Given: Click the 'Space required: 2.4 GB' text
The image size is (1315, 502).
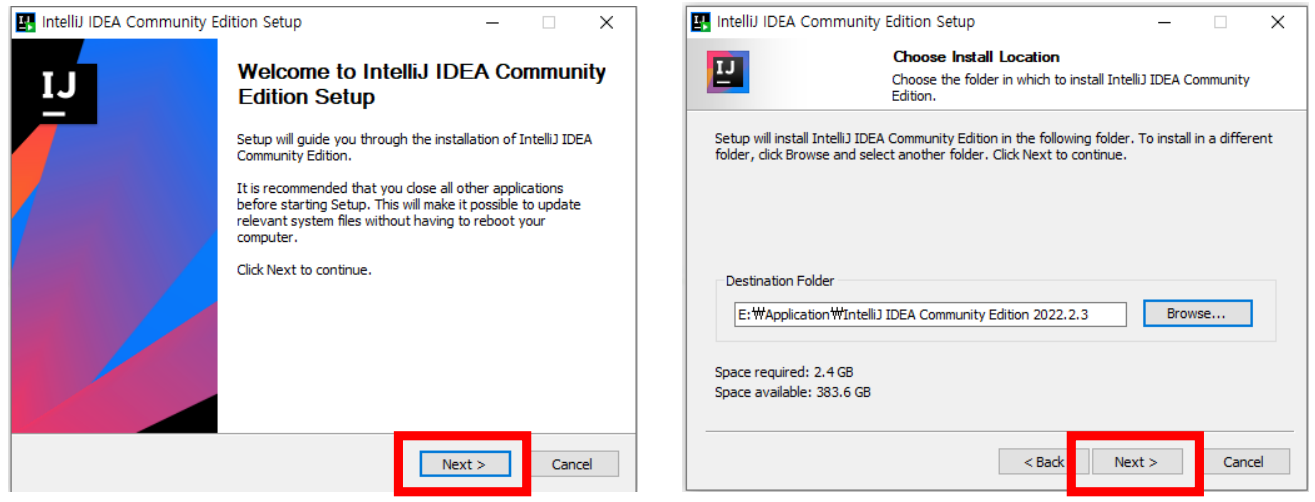Looking at the screenshot, I should [784, 373].
